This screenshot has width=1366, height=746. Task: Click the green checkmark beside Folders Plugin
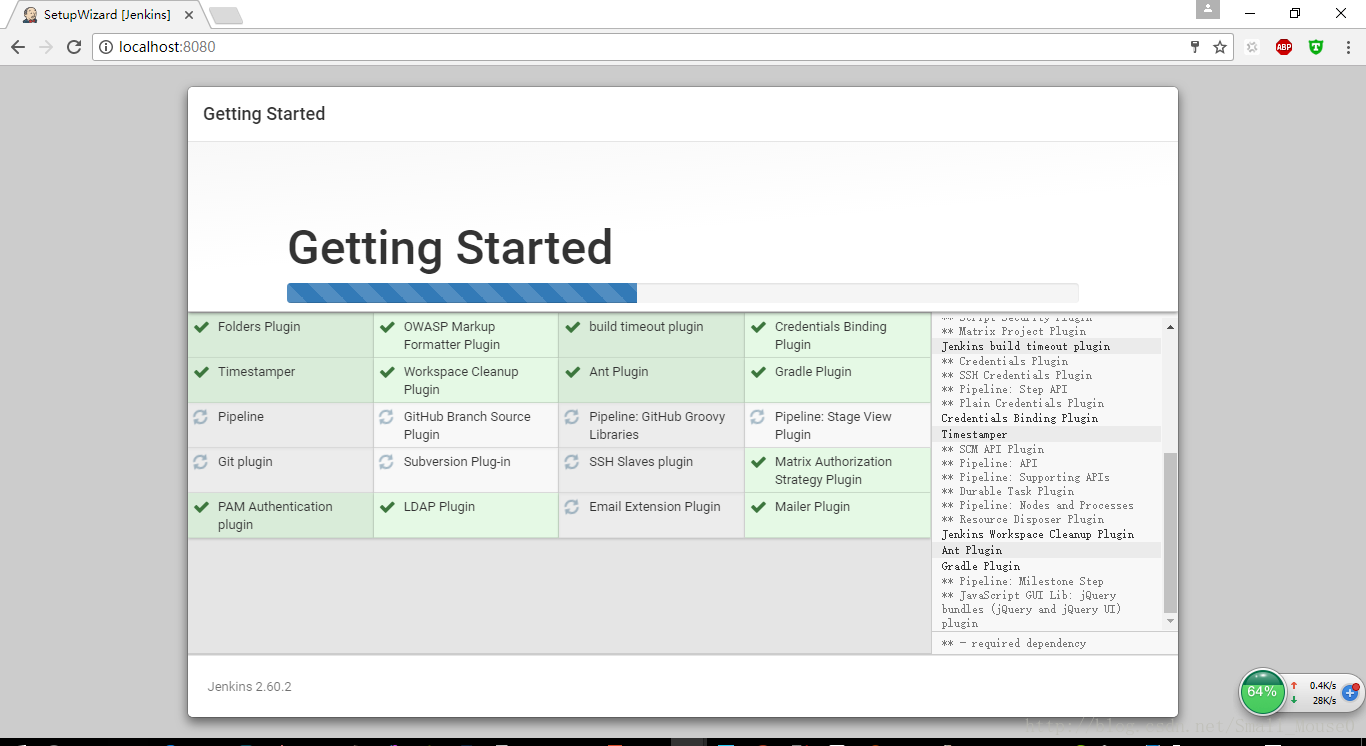[201, 327]
